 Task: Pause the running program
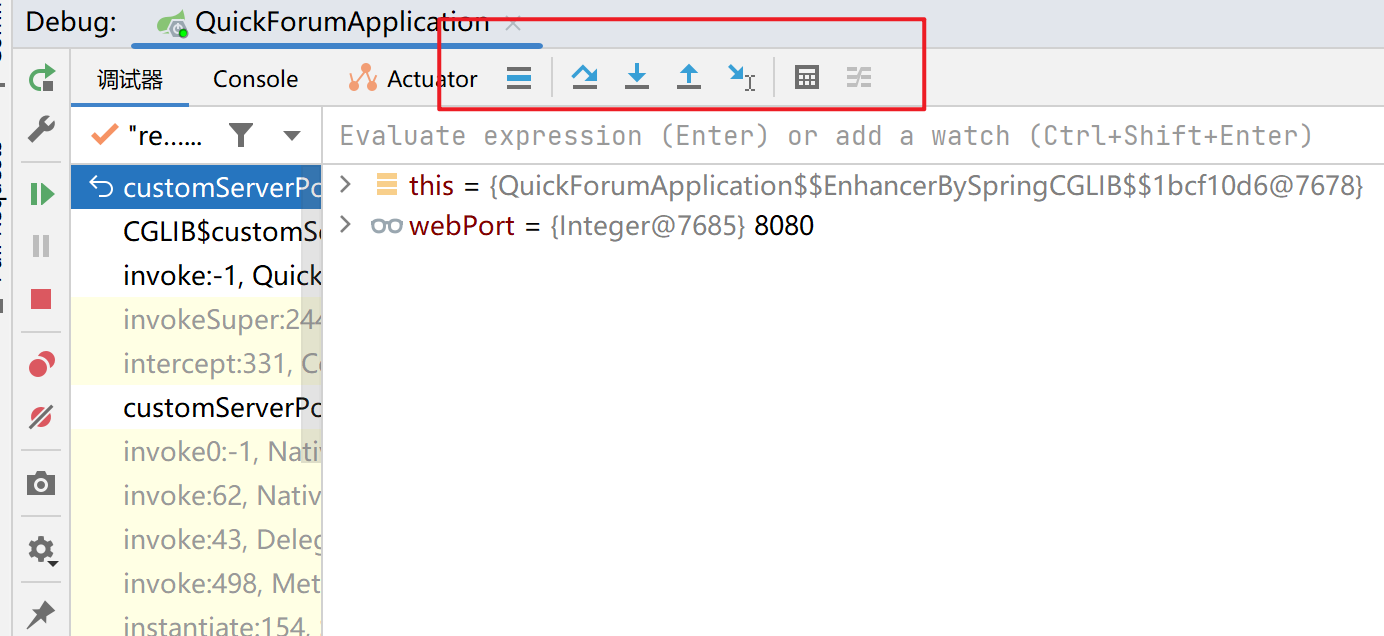coord(41,246)
